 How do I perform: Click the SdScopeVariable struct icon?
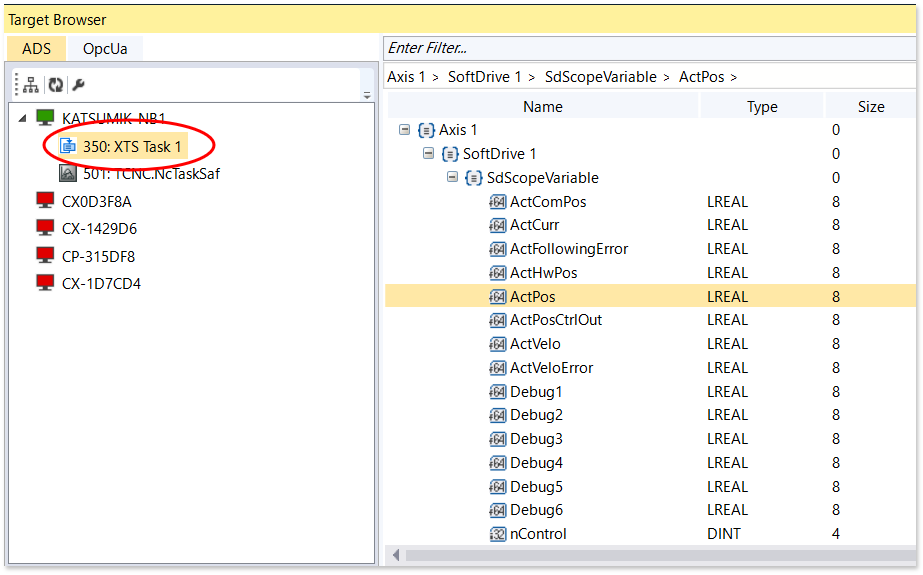point(474,178)
